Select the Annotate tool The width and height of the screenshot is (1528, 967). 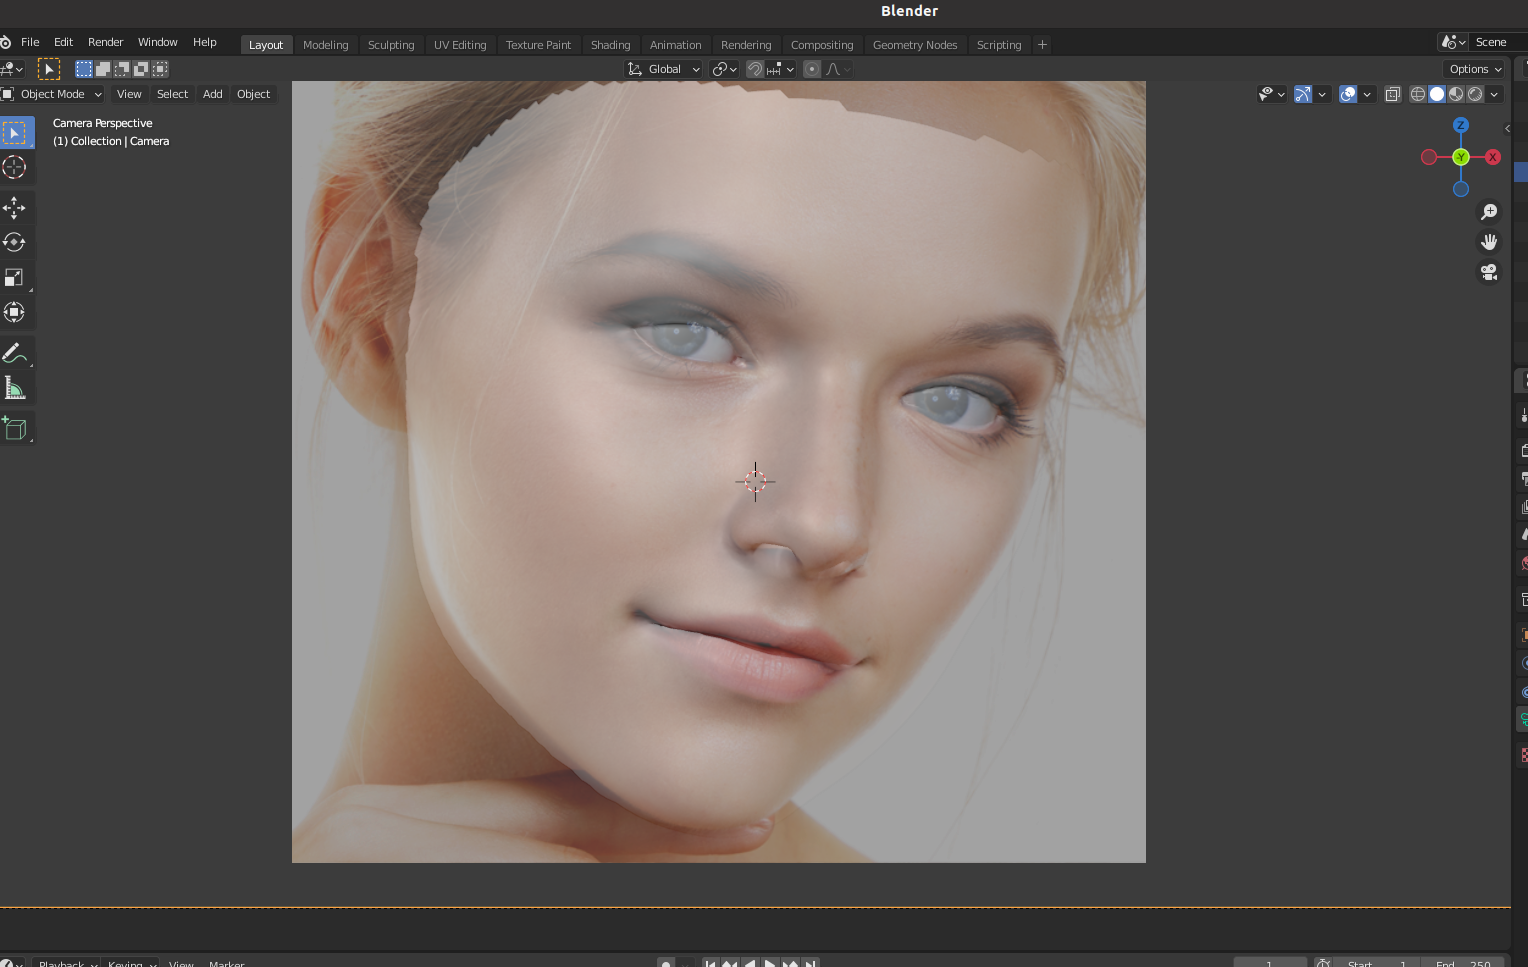pyautogui.click(x=15, y=352)
